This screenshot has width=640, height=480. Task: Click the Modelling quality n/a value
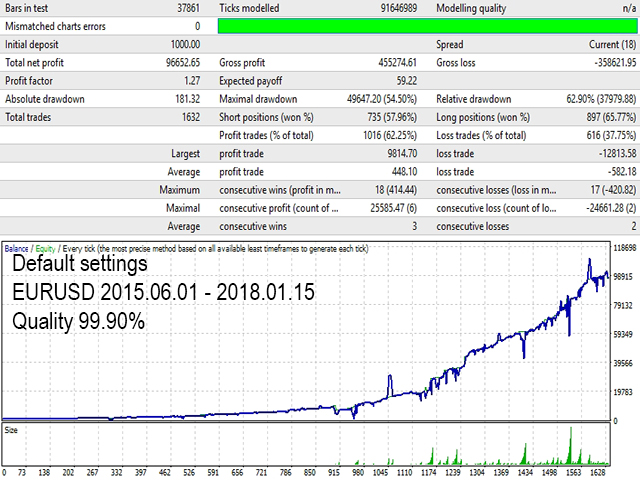[629, 8]
